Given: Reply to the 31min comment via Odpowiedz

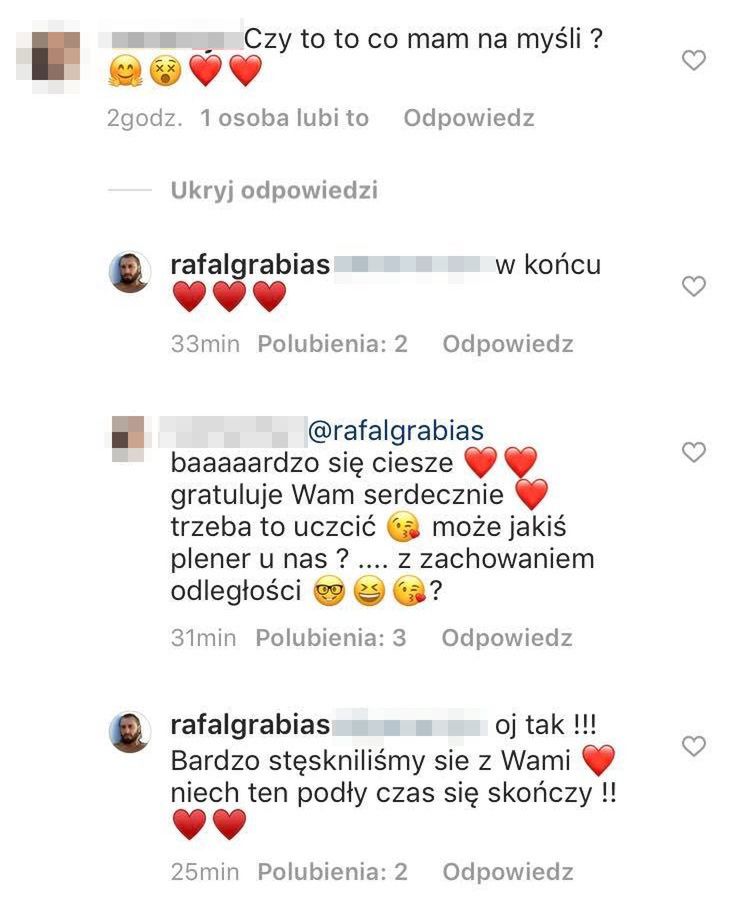Looking at the screenshot, I should pos(507,638).
